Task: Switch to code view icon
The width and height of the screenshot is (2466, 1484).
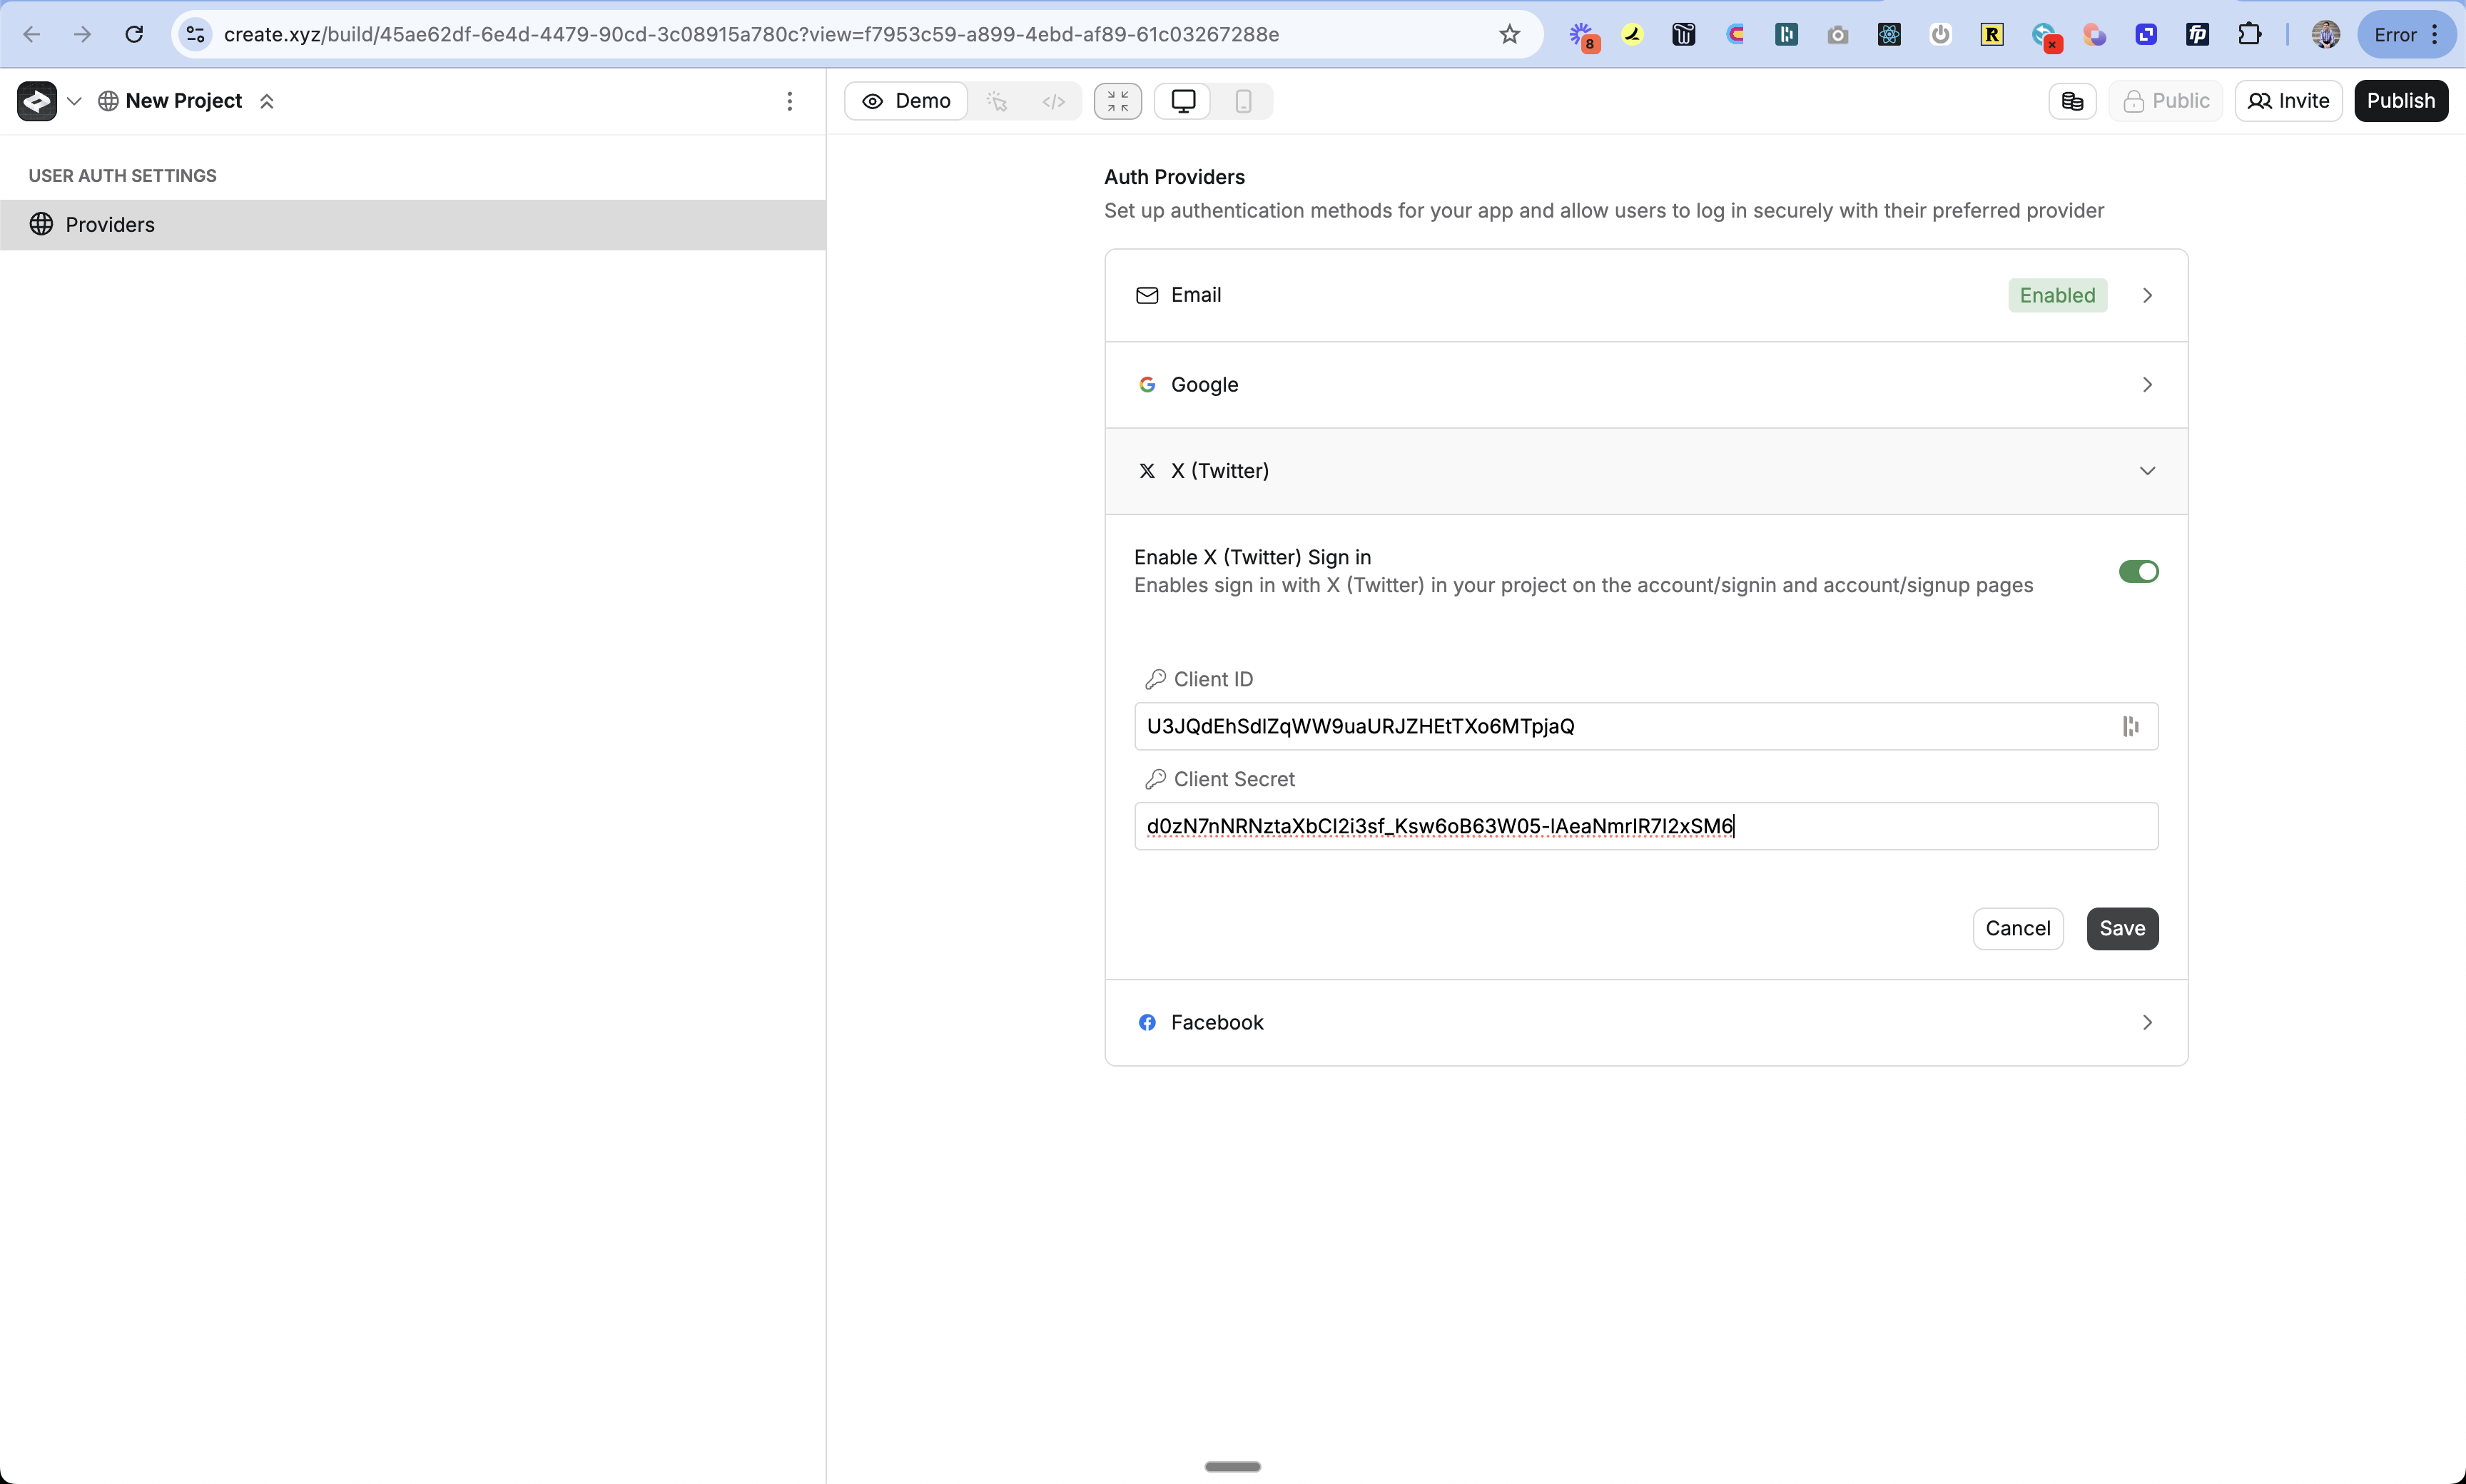Action: tap(1053, 101)
